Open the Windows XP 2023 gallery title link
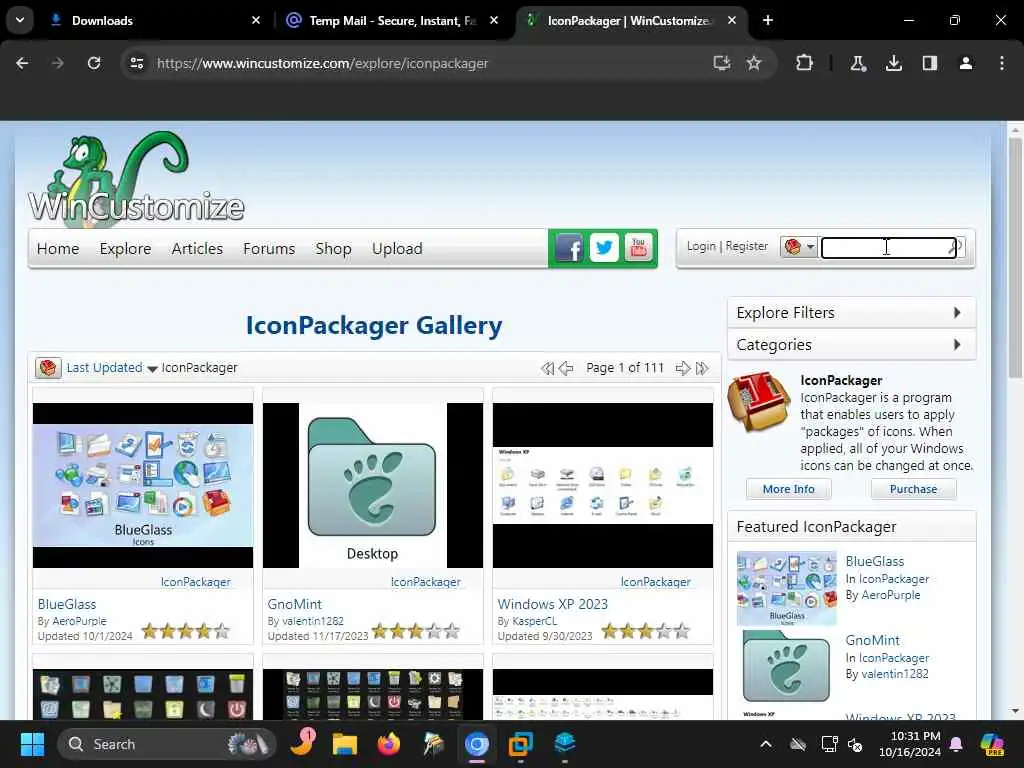This screenshot has width=1024, height=768. (x=552, y=604)
